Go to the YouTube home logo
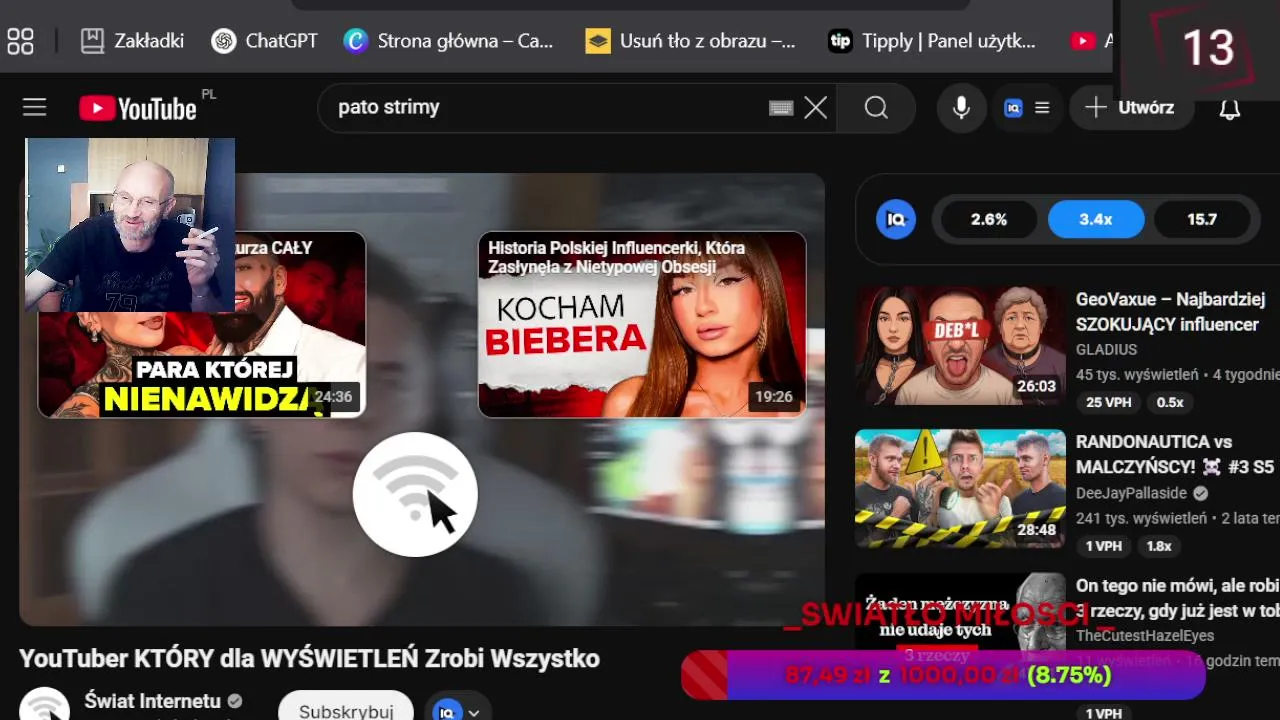This screenshot has width=1280, height=720. coord(138,108)
